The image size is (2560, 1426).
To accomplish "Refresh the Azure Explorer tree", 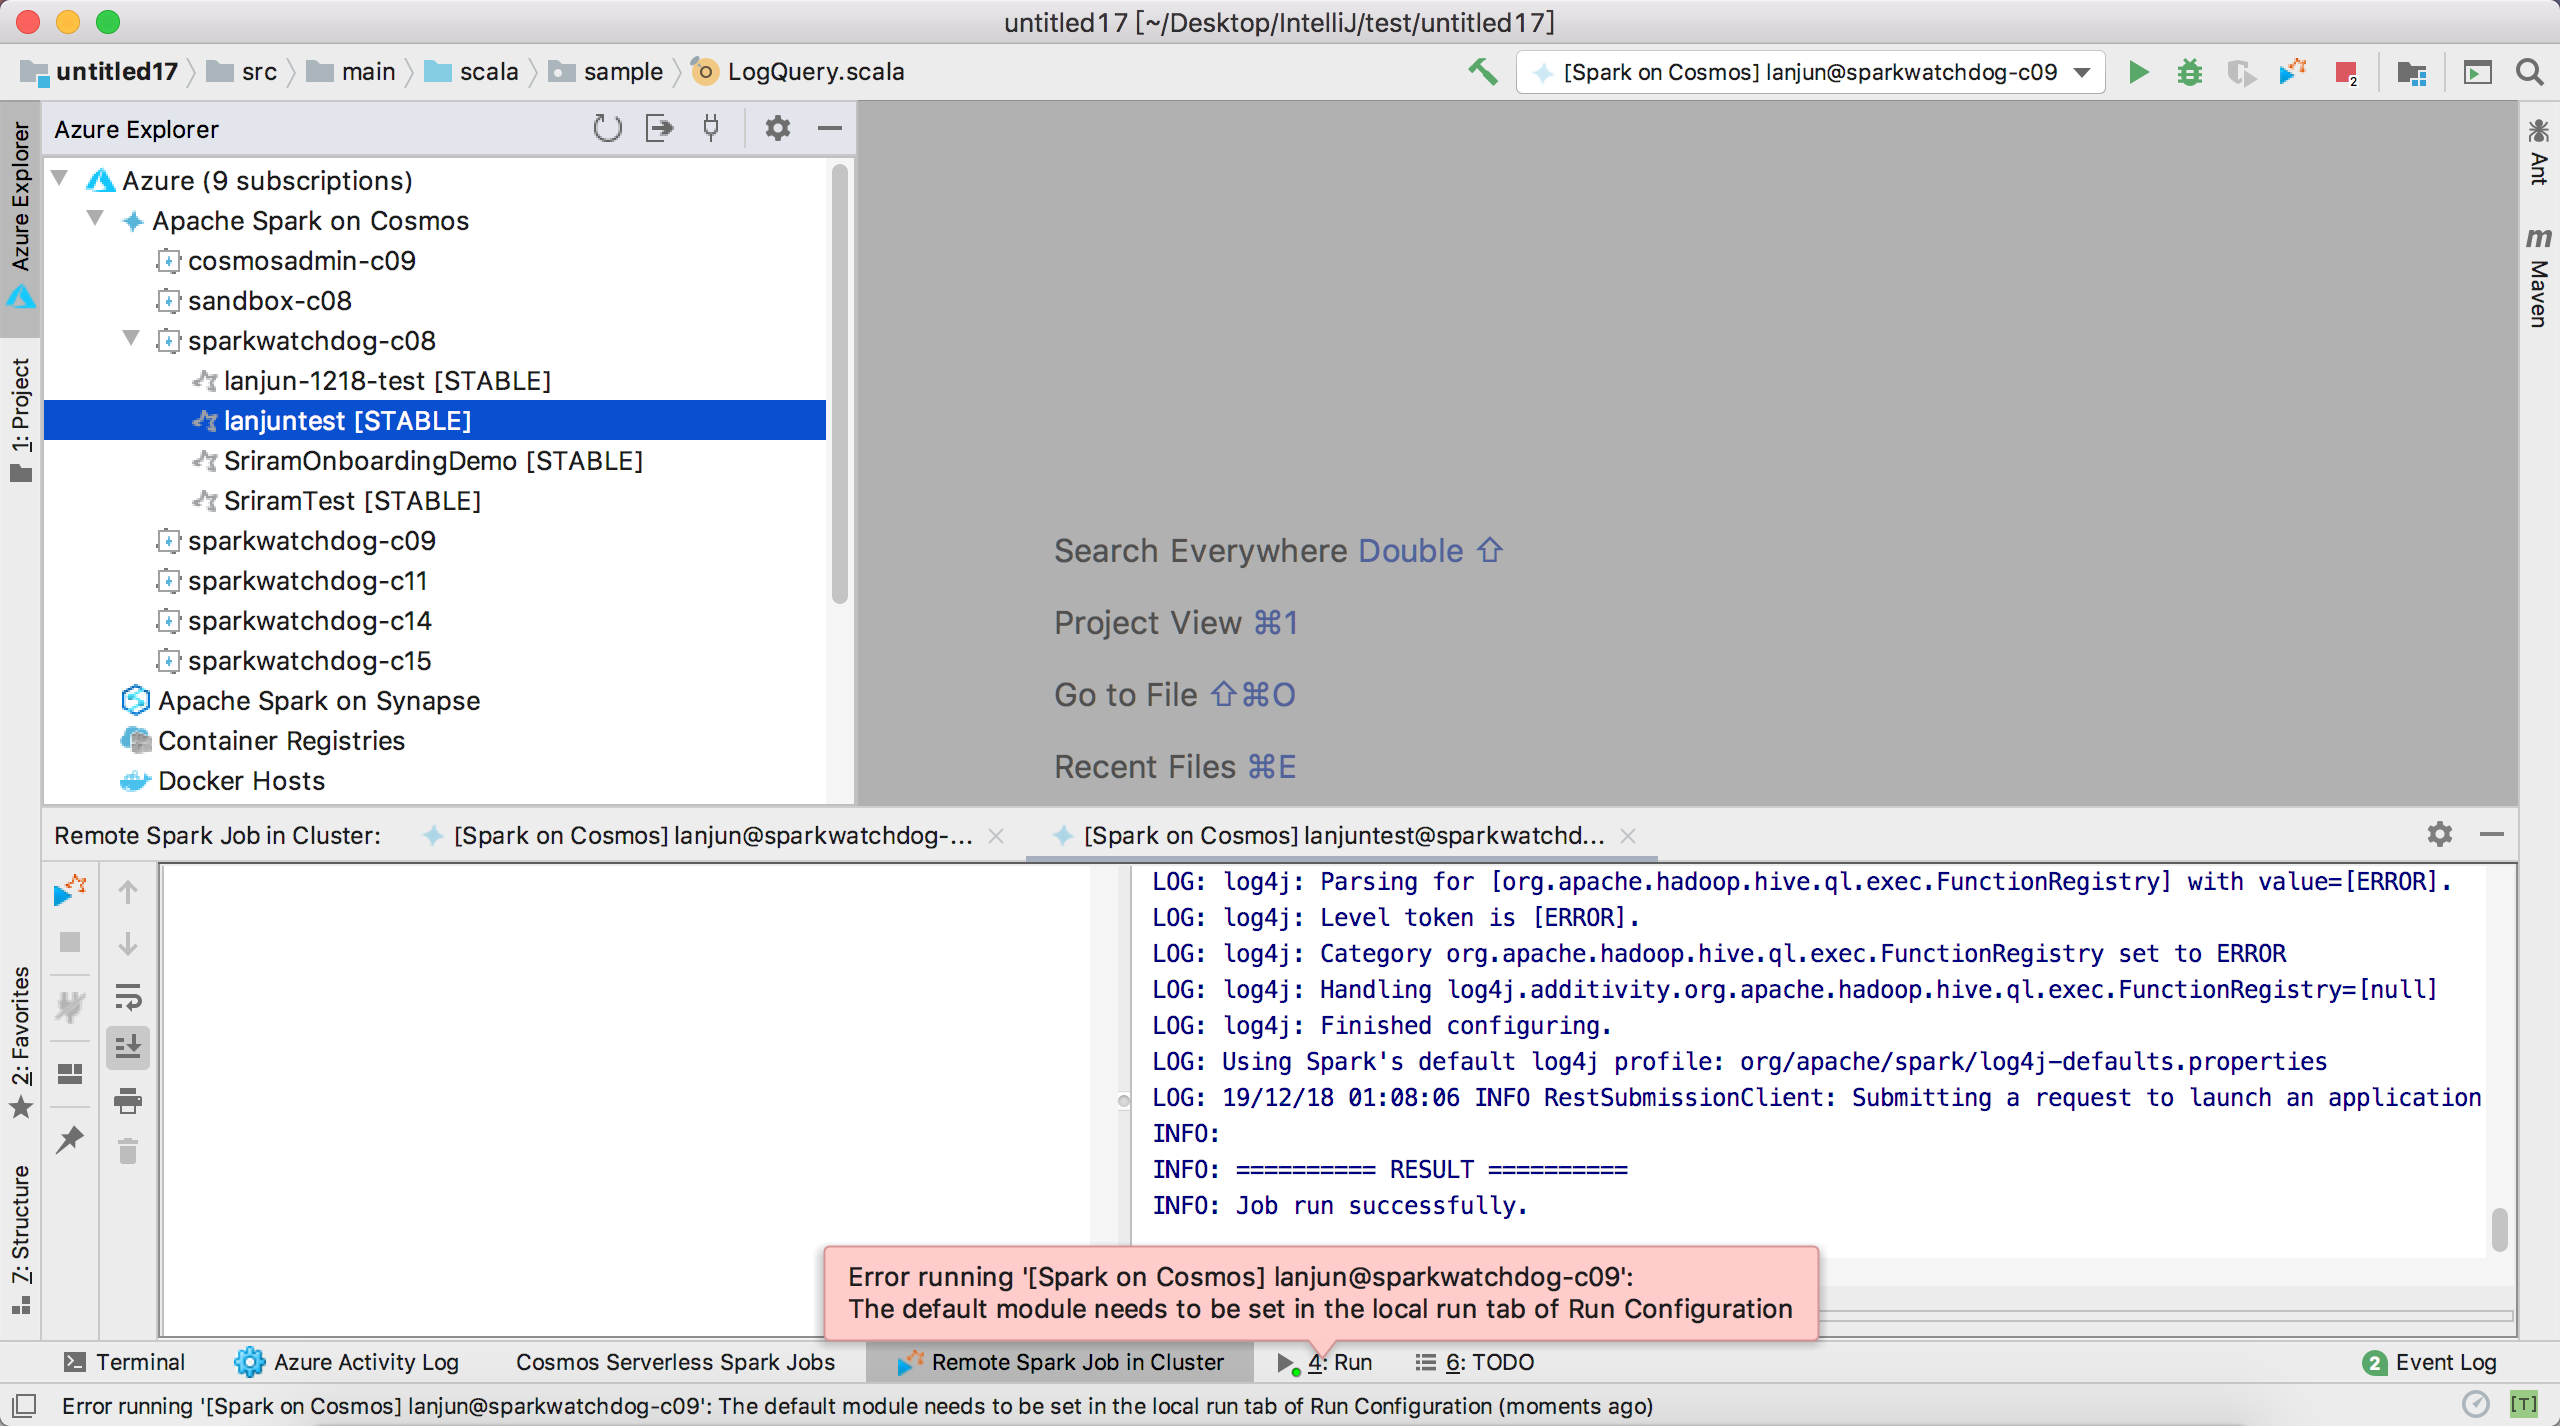I will coord(606,128).
